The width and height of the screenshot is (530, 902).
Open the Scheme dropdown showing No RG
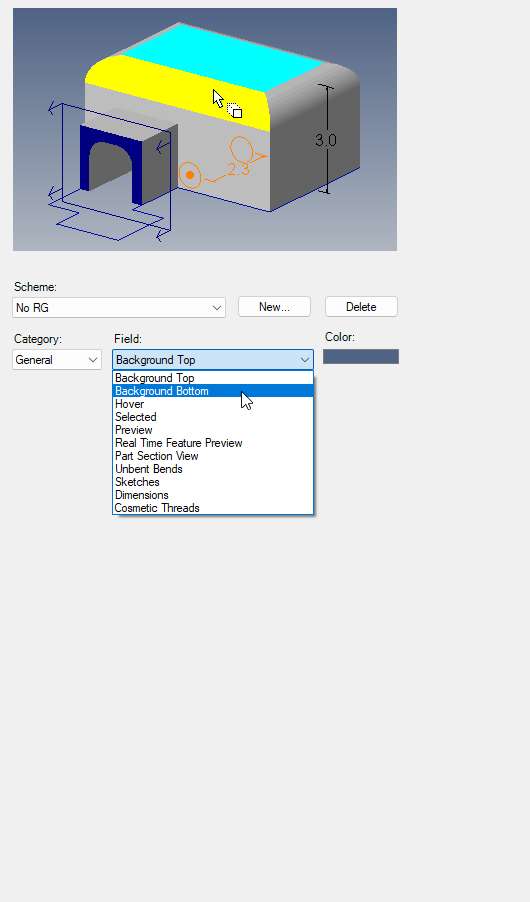tap(119, 307)
